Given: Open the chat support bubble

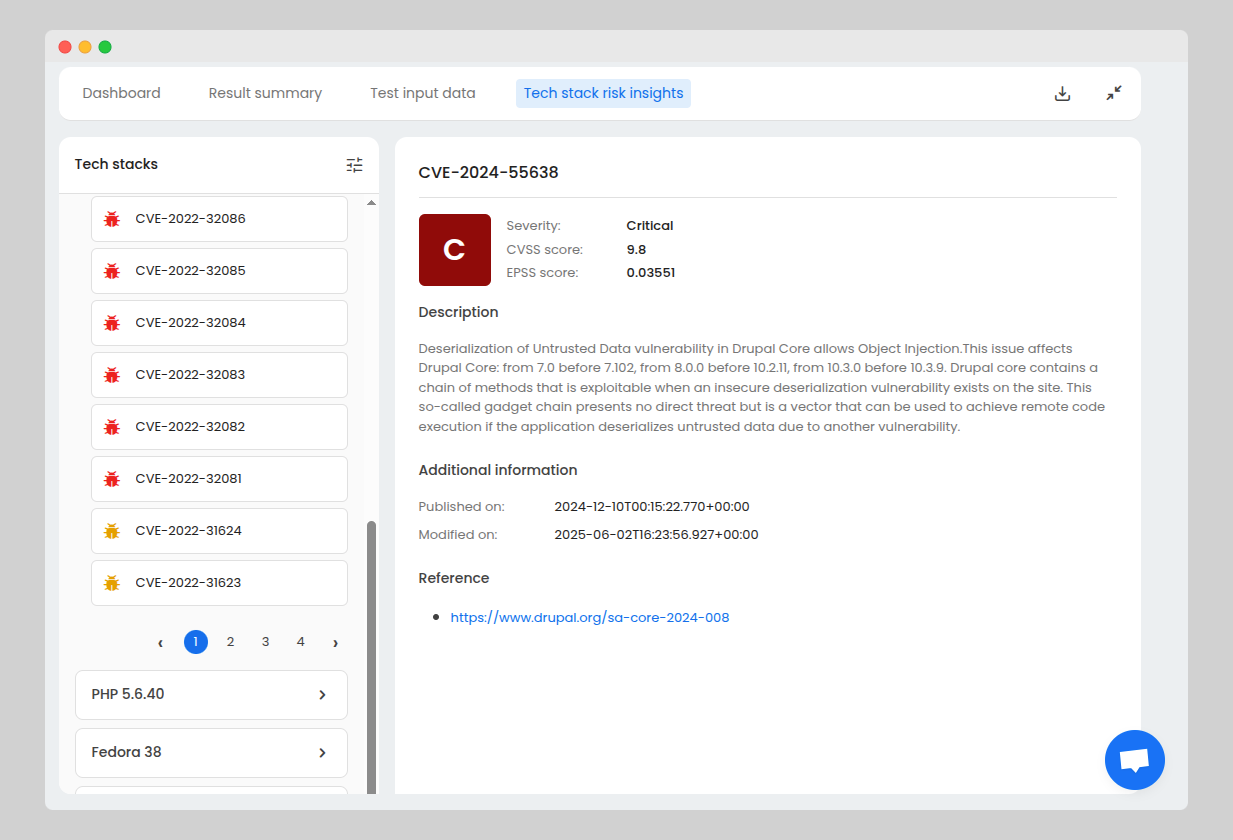Looking at the screenshot, I should (1134, 760).
